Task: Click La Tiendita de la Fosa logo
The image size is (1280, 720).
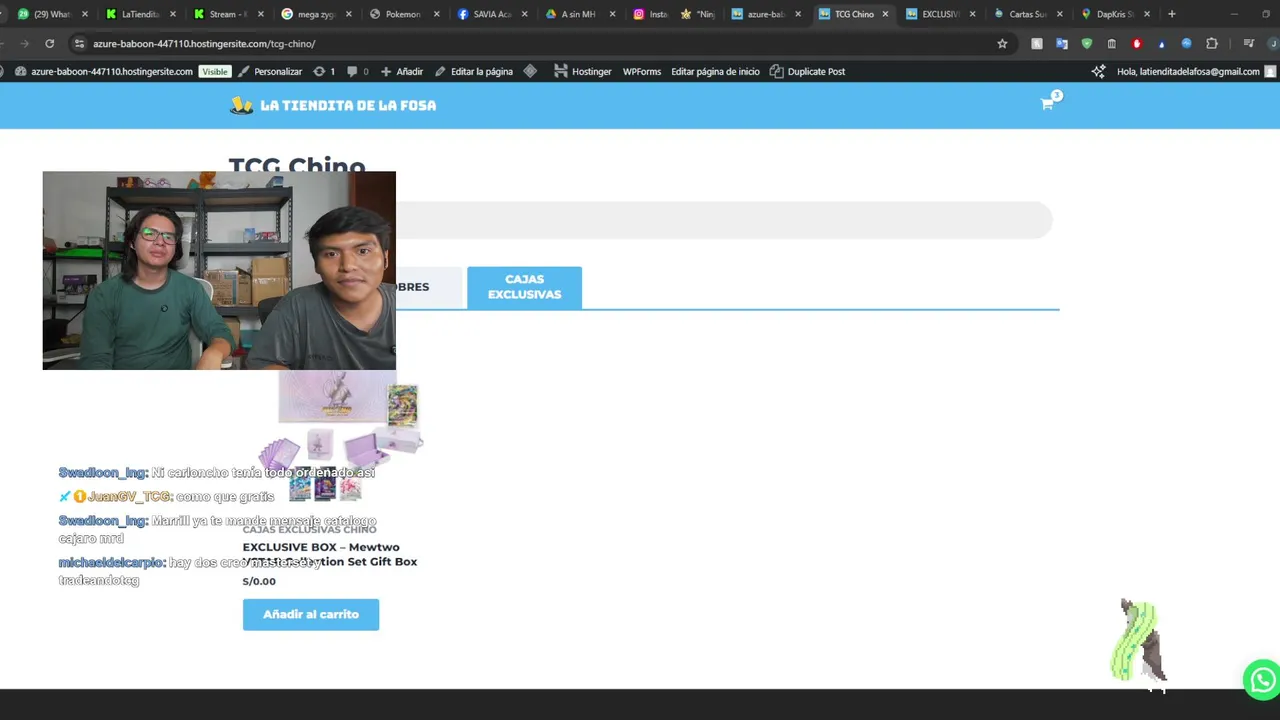Action: coord(333,105)
